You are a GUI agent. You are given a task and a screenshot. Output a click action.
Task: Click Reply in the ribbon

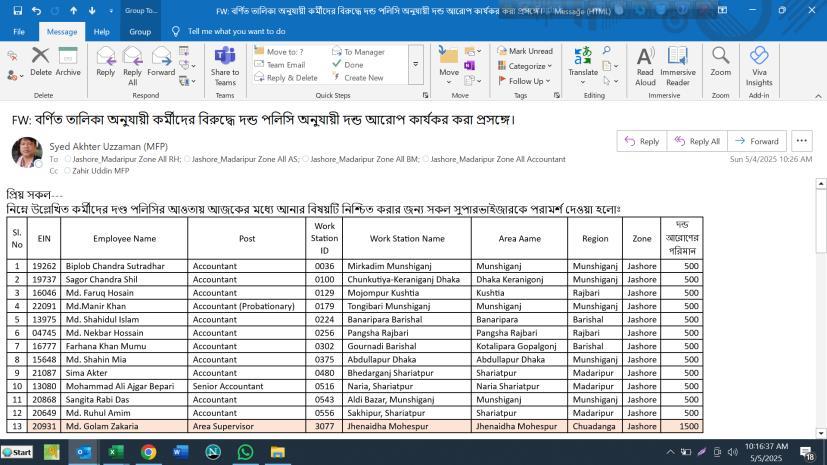pos(105,62)
